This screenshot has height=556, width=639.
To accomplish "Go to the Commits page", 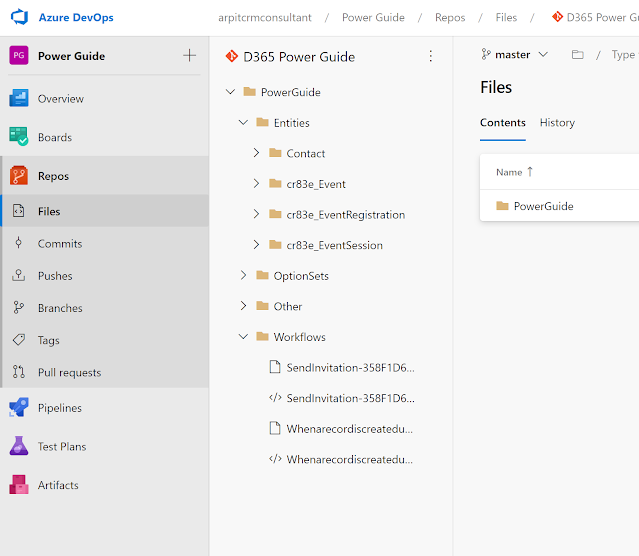I will (x=60, y=243).
